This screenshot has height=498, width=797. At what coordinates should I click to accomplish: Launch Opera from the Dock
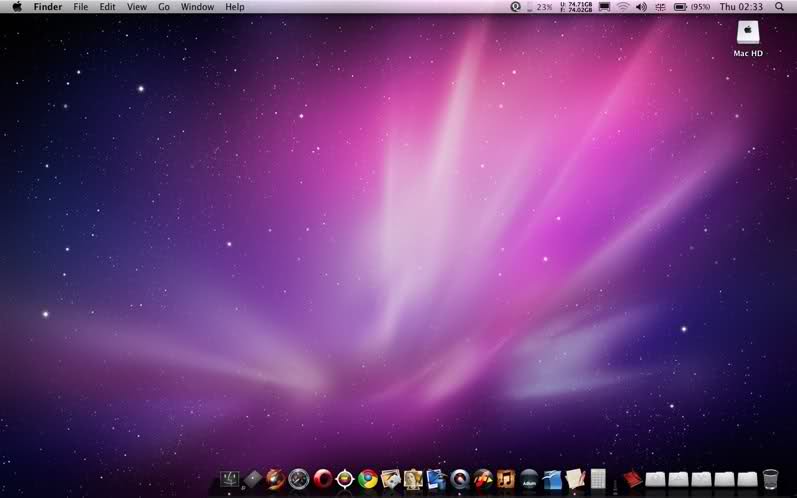pyautogui.click(x=322, y=479)
